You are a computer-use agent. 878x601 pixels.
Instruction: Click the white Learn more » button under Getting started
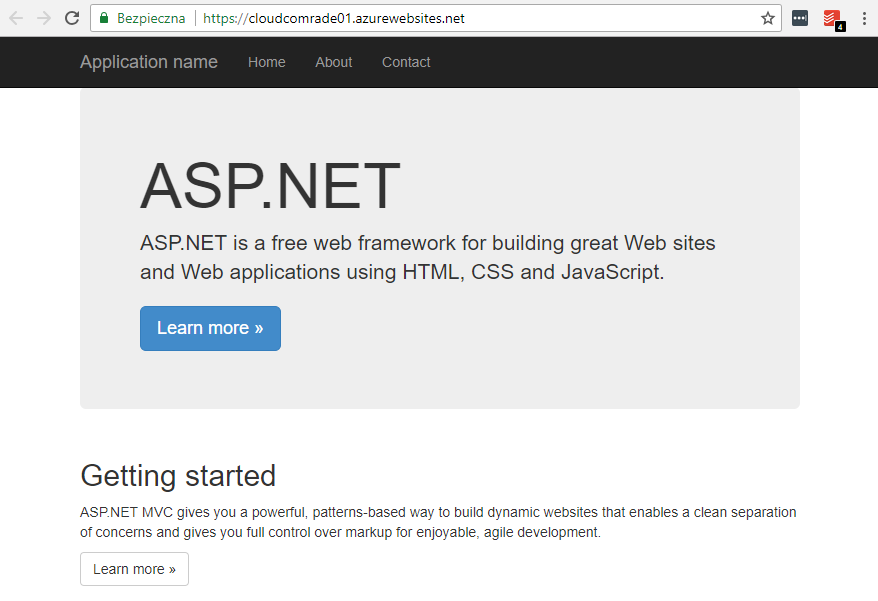[134, 569]
